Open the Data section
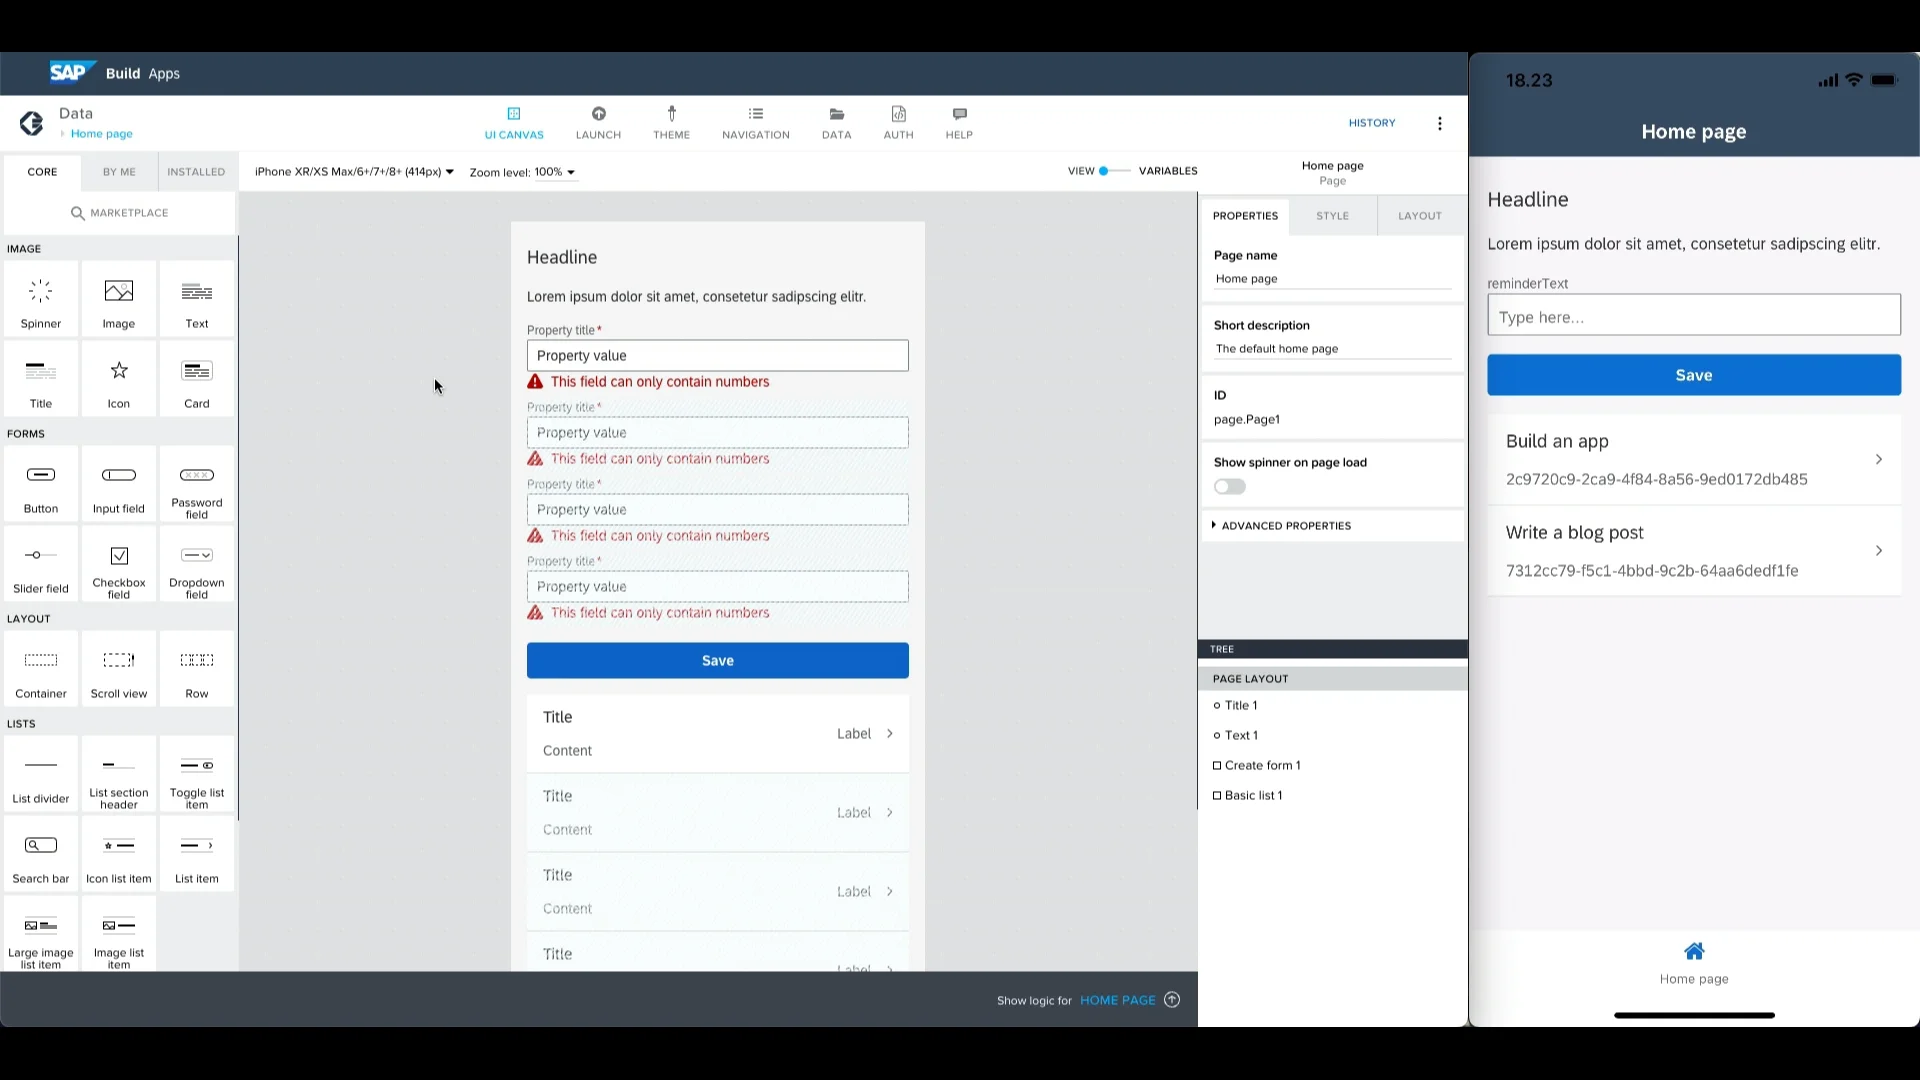This screenshot has height=1080, width=1920. pyautogui.click(x=836, y=122)
